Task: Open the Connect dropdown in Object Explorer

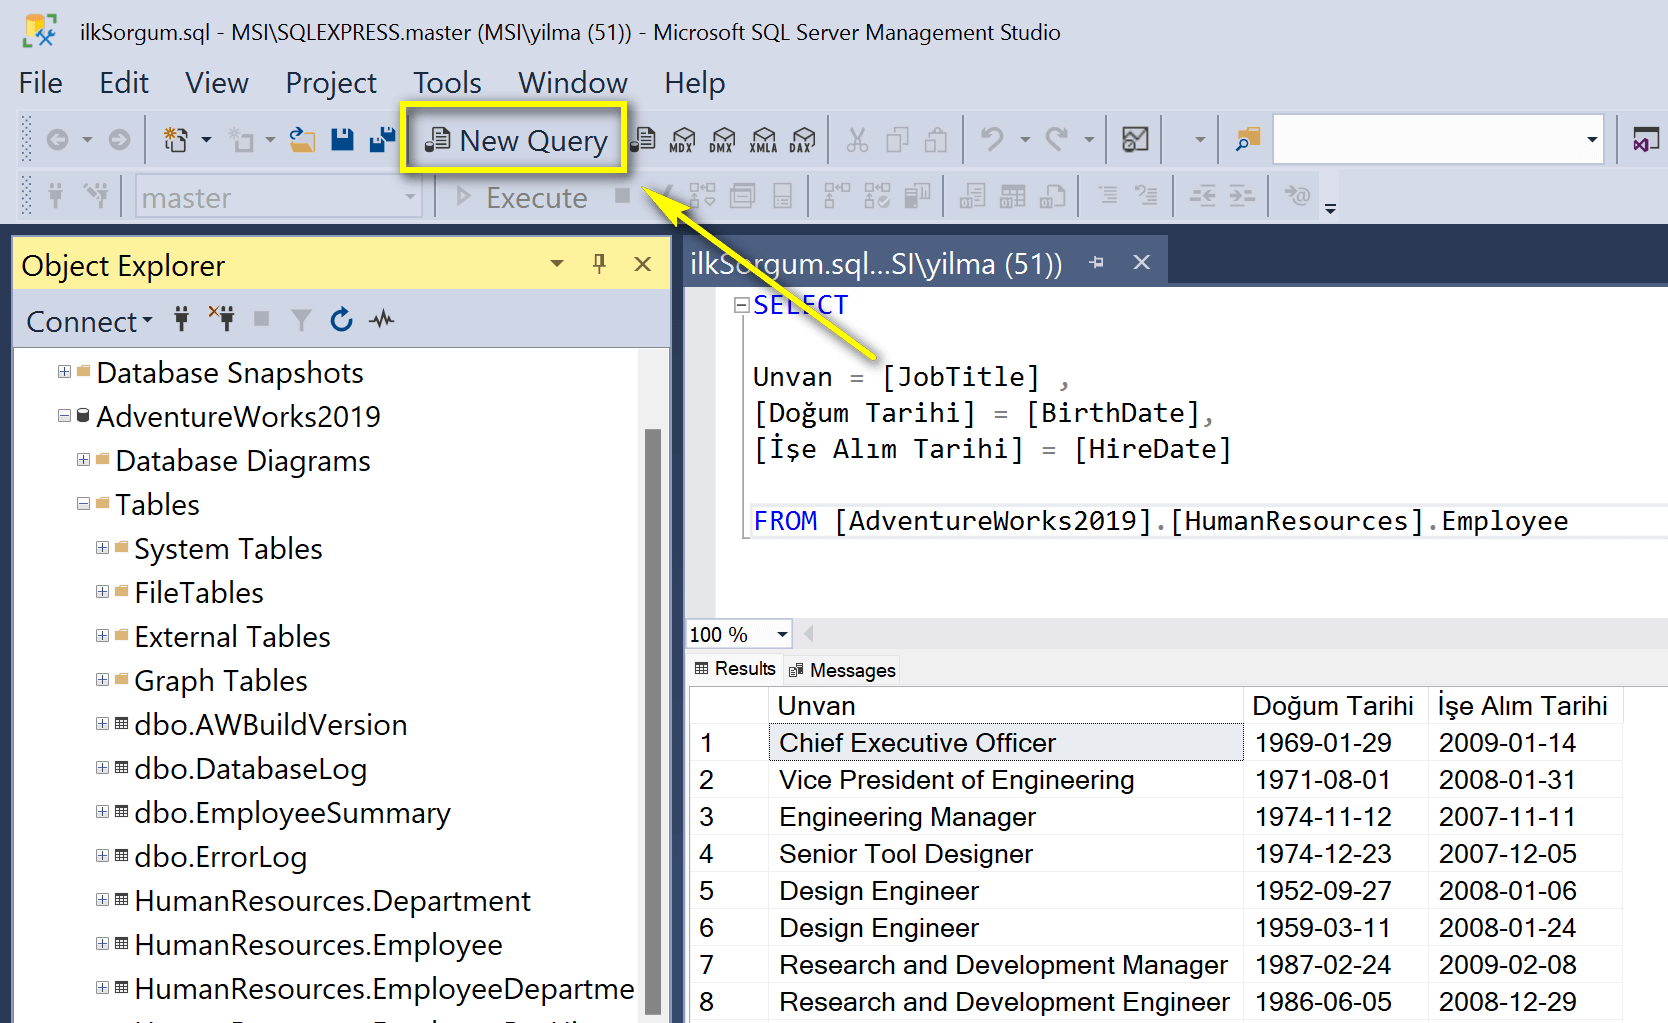Action: click(89, 321)
